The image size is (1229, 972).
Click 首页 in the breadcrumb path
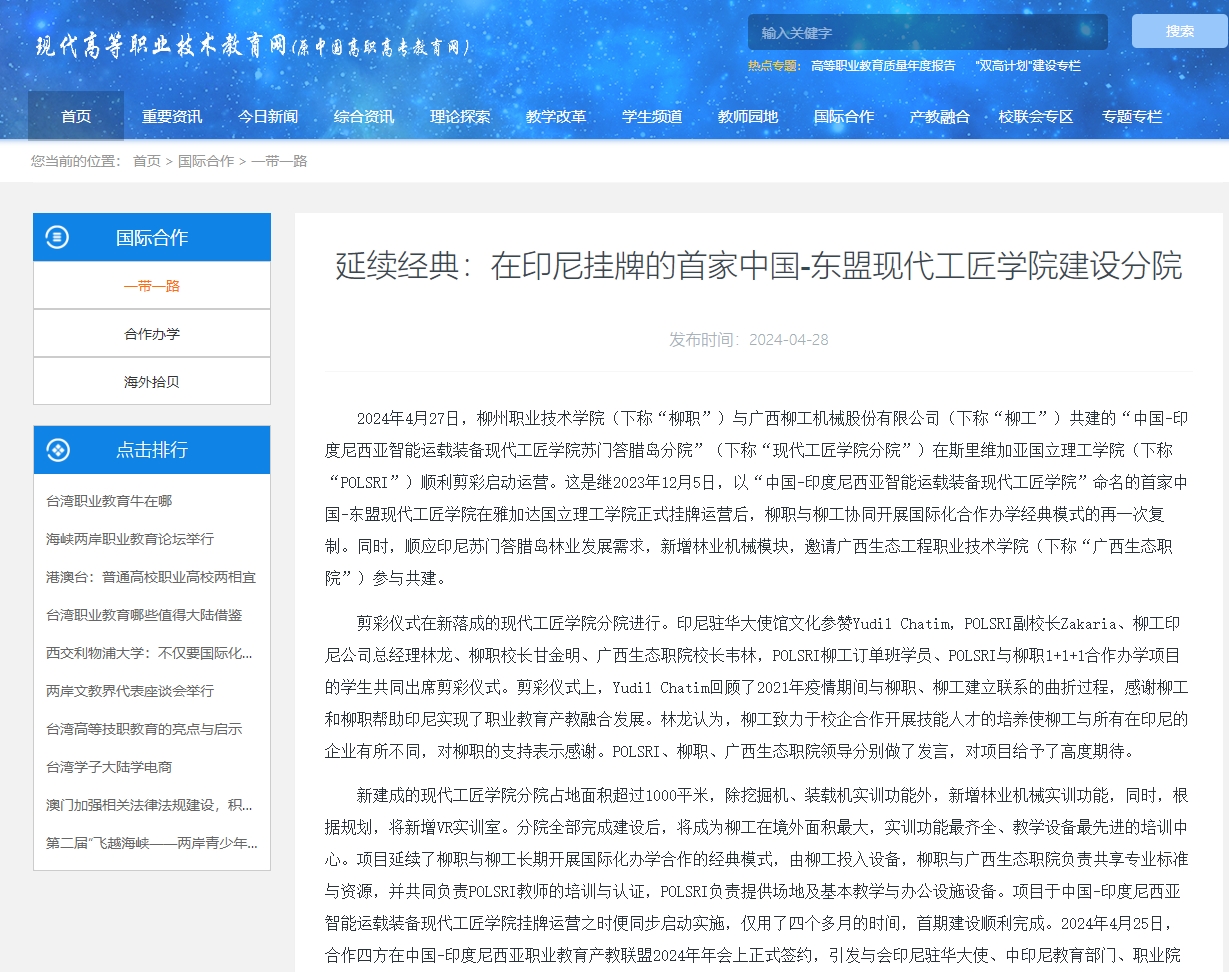click(x=147, y=161)
